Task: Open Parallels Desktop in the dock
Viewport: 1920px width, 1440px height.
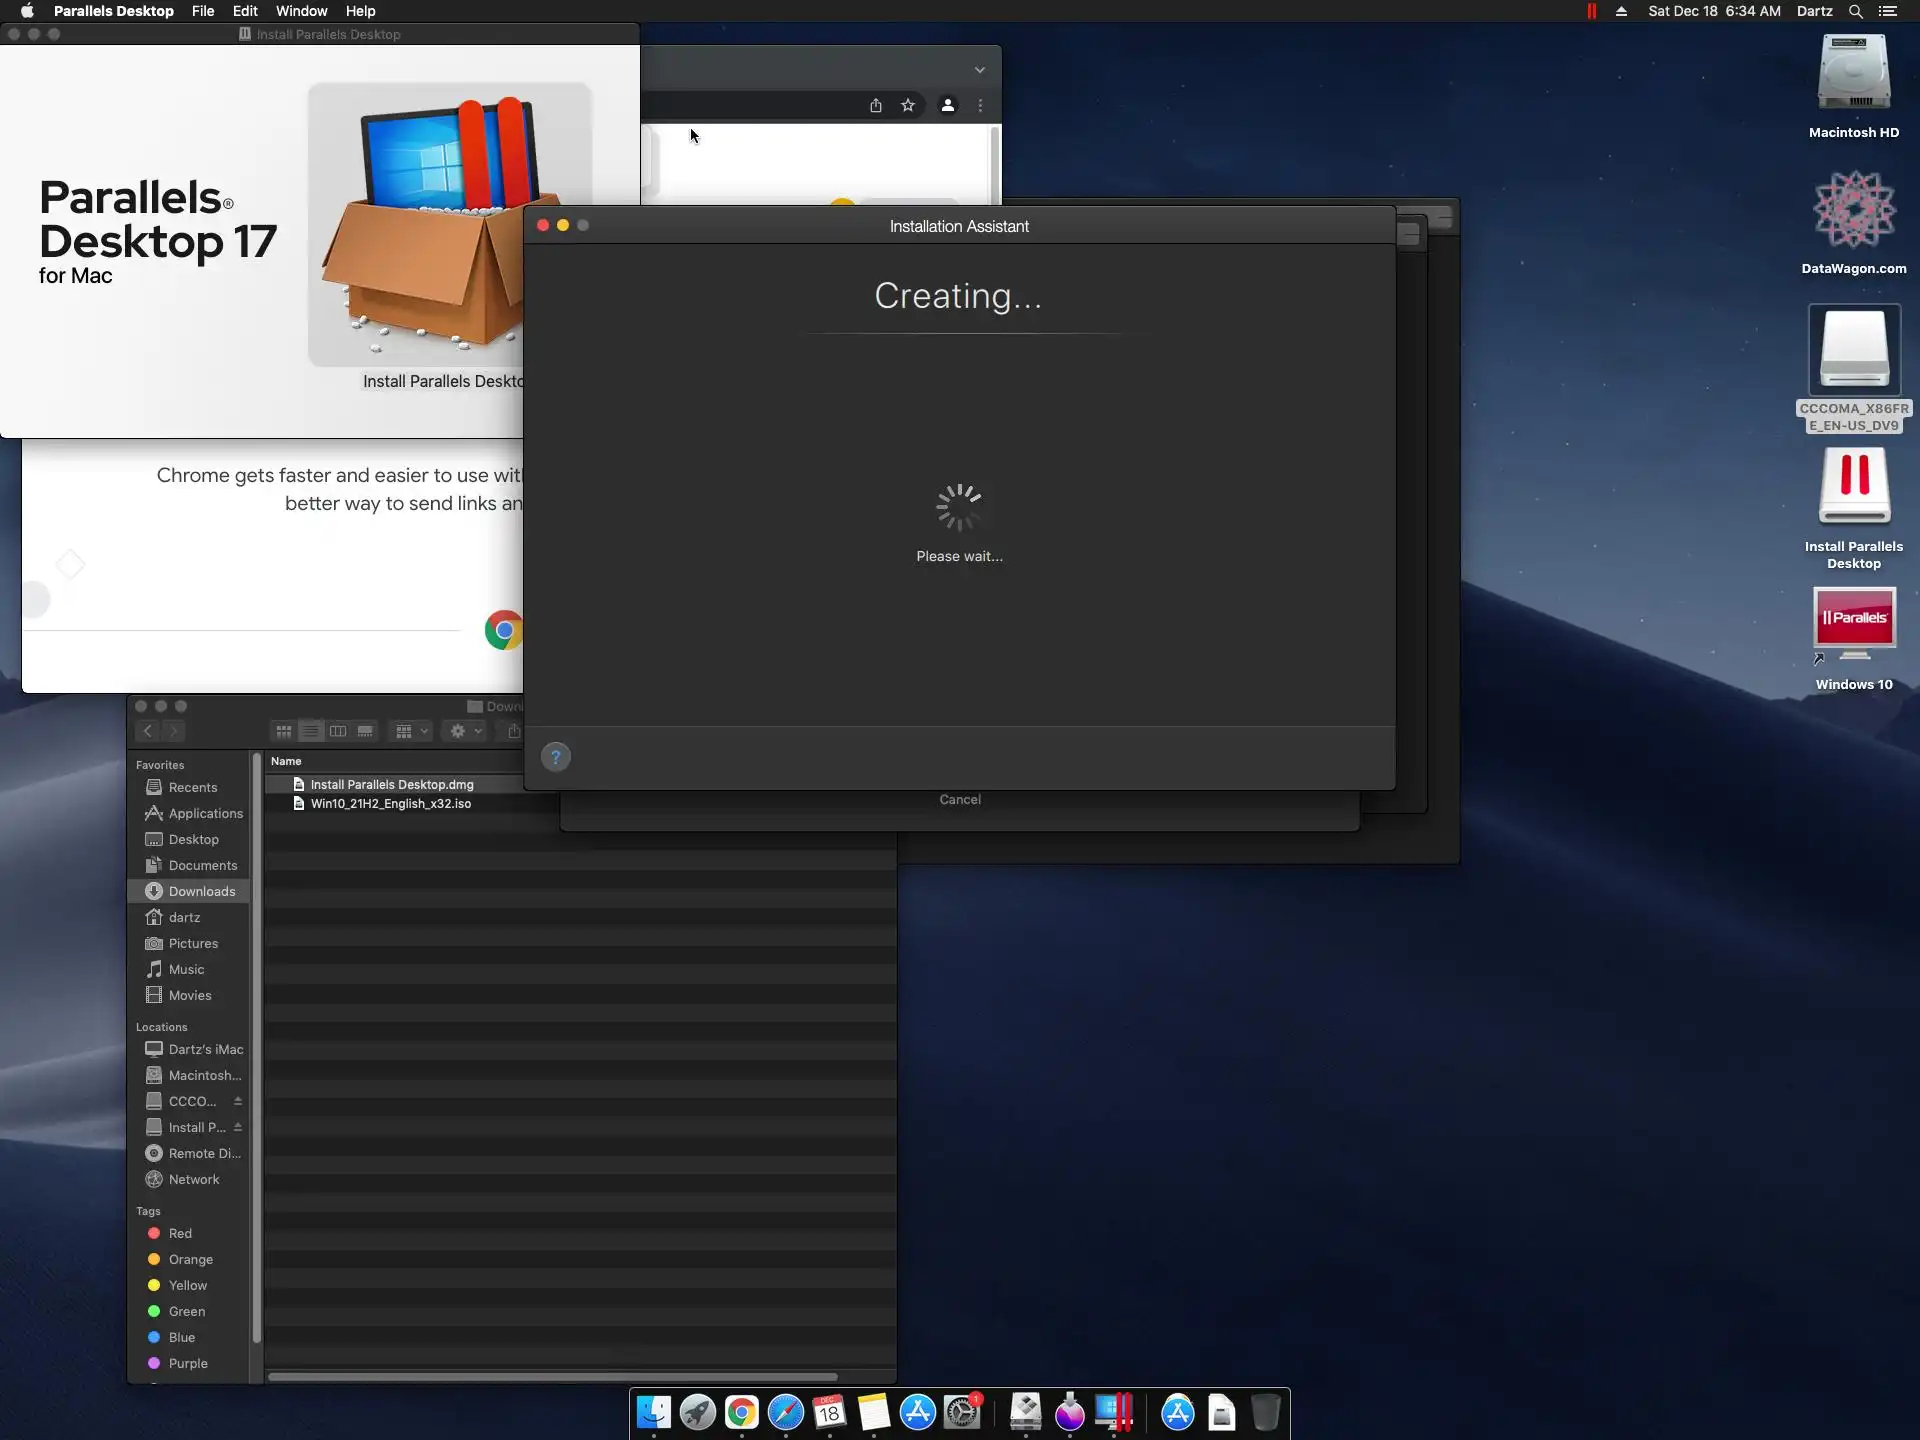Action: [1114, 1412]
